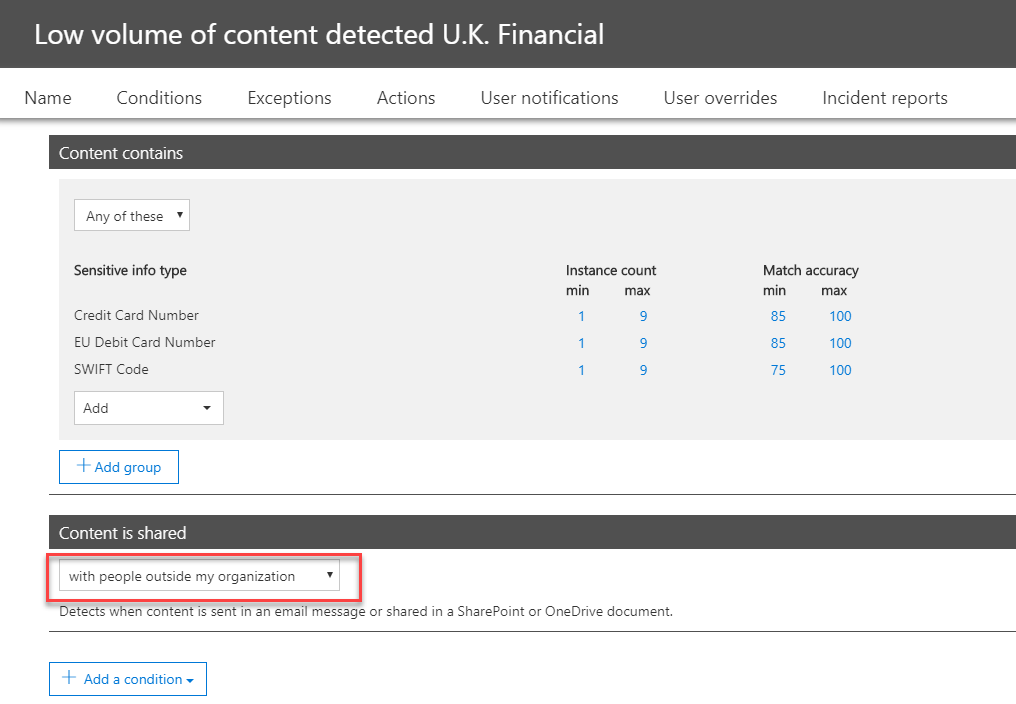This screenshot has width=1016, height=704.
Task: Open the Add sensitive info type dropdown
Action: [x=149, y=408]
